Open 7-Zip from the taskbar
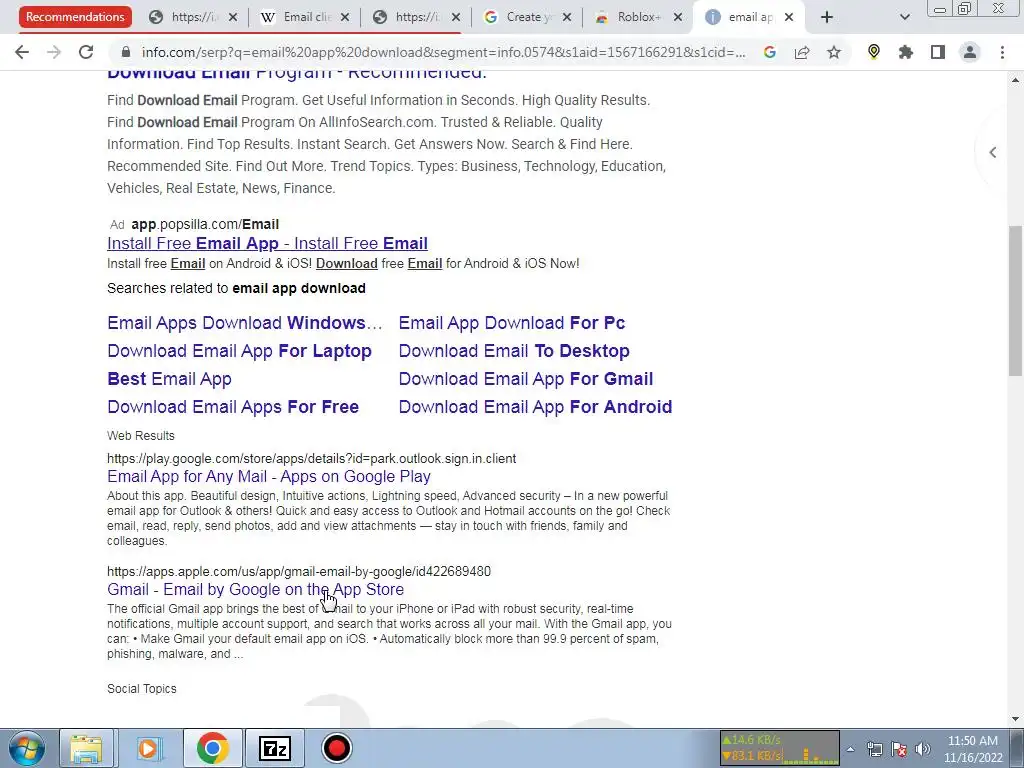This screenshot has height=768, width=1024. click(x=274, y=748)
